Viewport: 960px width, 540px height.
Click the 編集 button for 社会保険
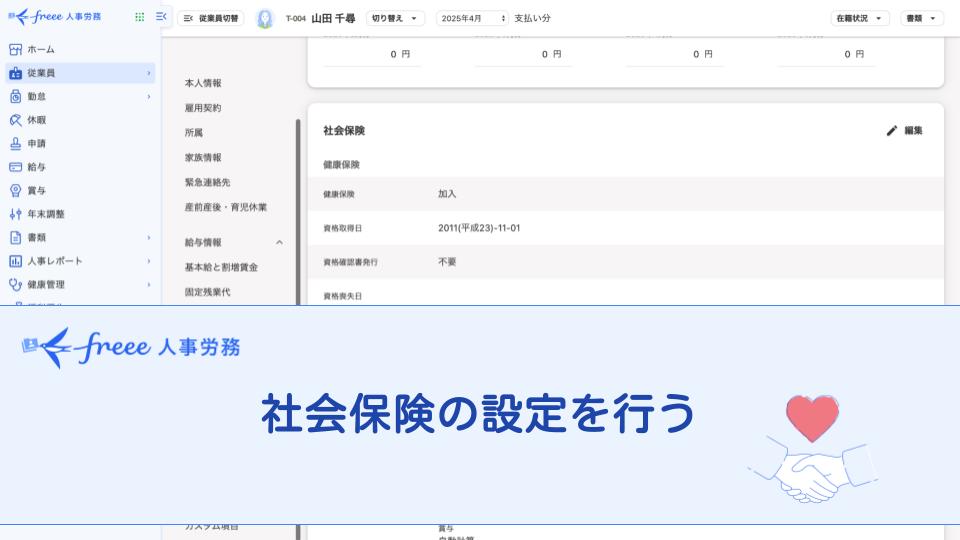(x=905, y=130)
